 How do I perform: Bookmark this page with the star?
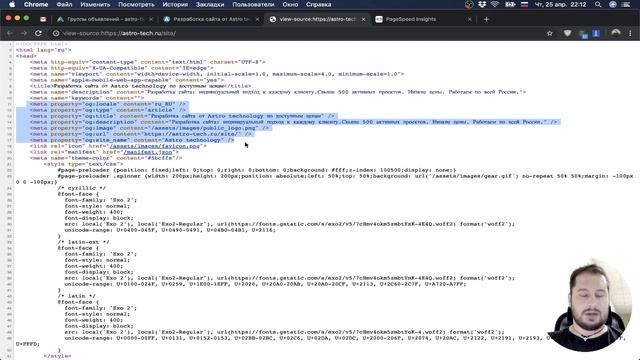coord(549,33)
